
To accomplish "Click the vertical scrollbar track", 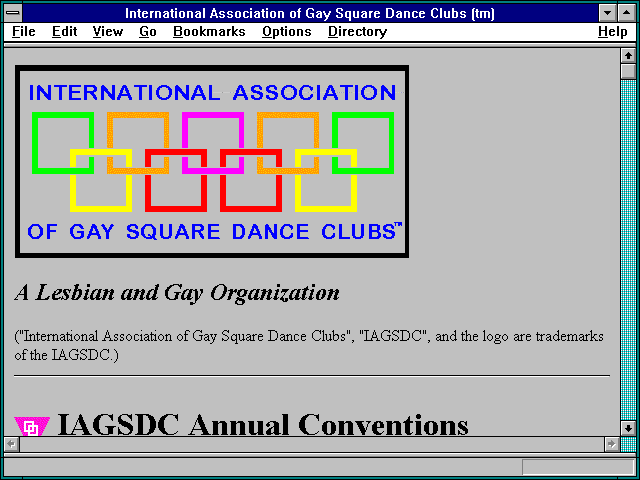I will click(628, 250).
